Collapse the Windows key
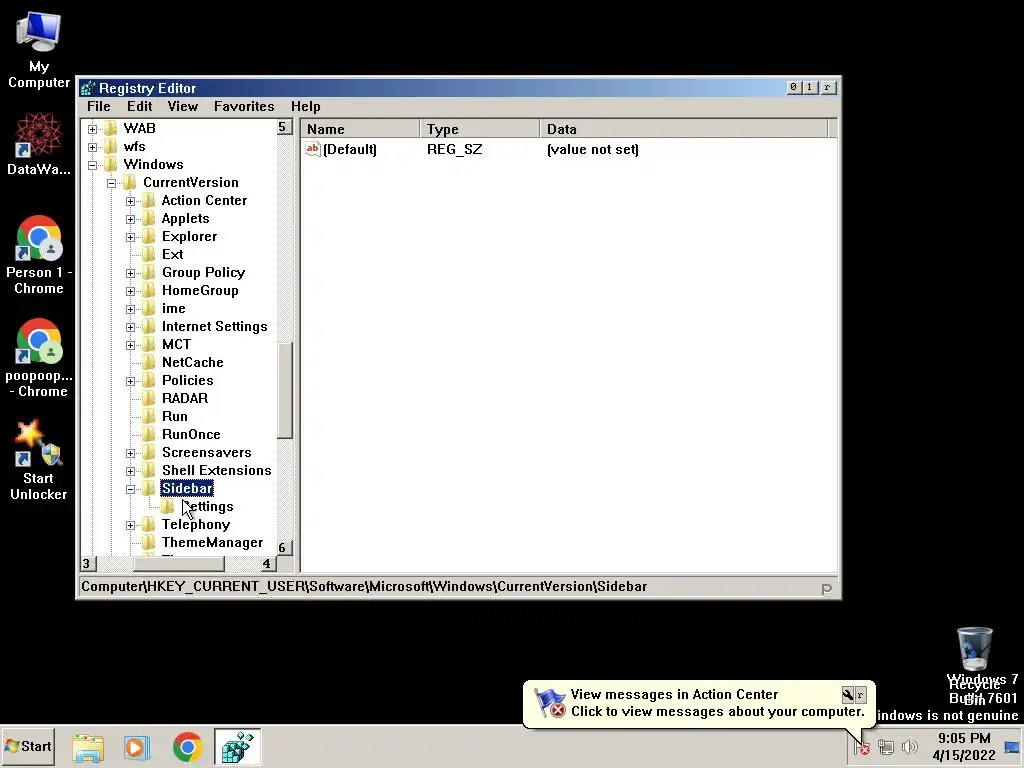 click(x=93, y=165)
